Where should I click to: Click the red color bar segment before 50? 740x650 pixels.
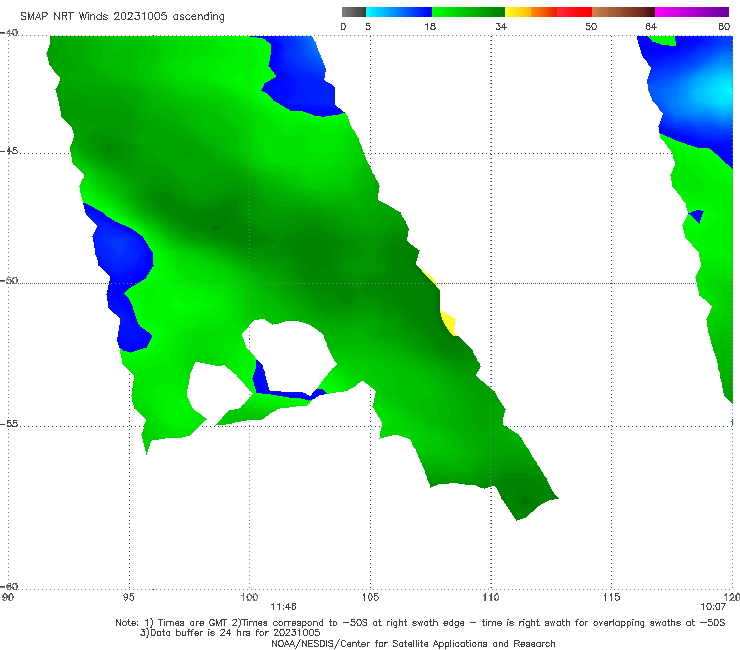point(574,12)
